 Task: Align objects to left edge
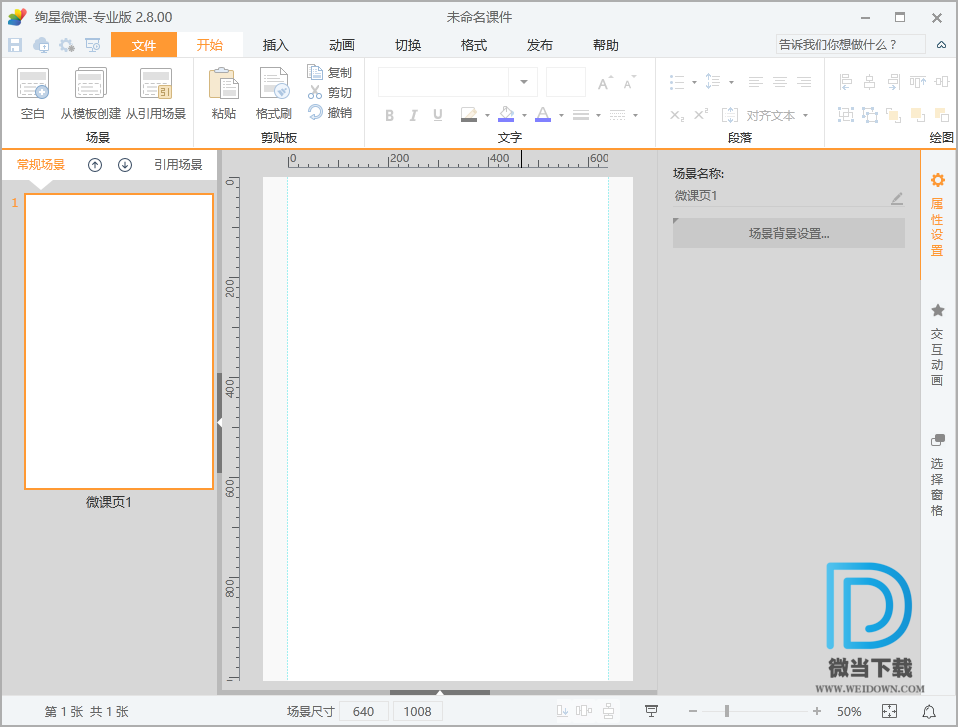coord(846,82)
